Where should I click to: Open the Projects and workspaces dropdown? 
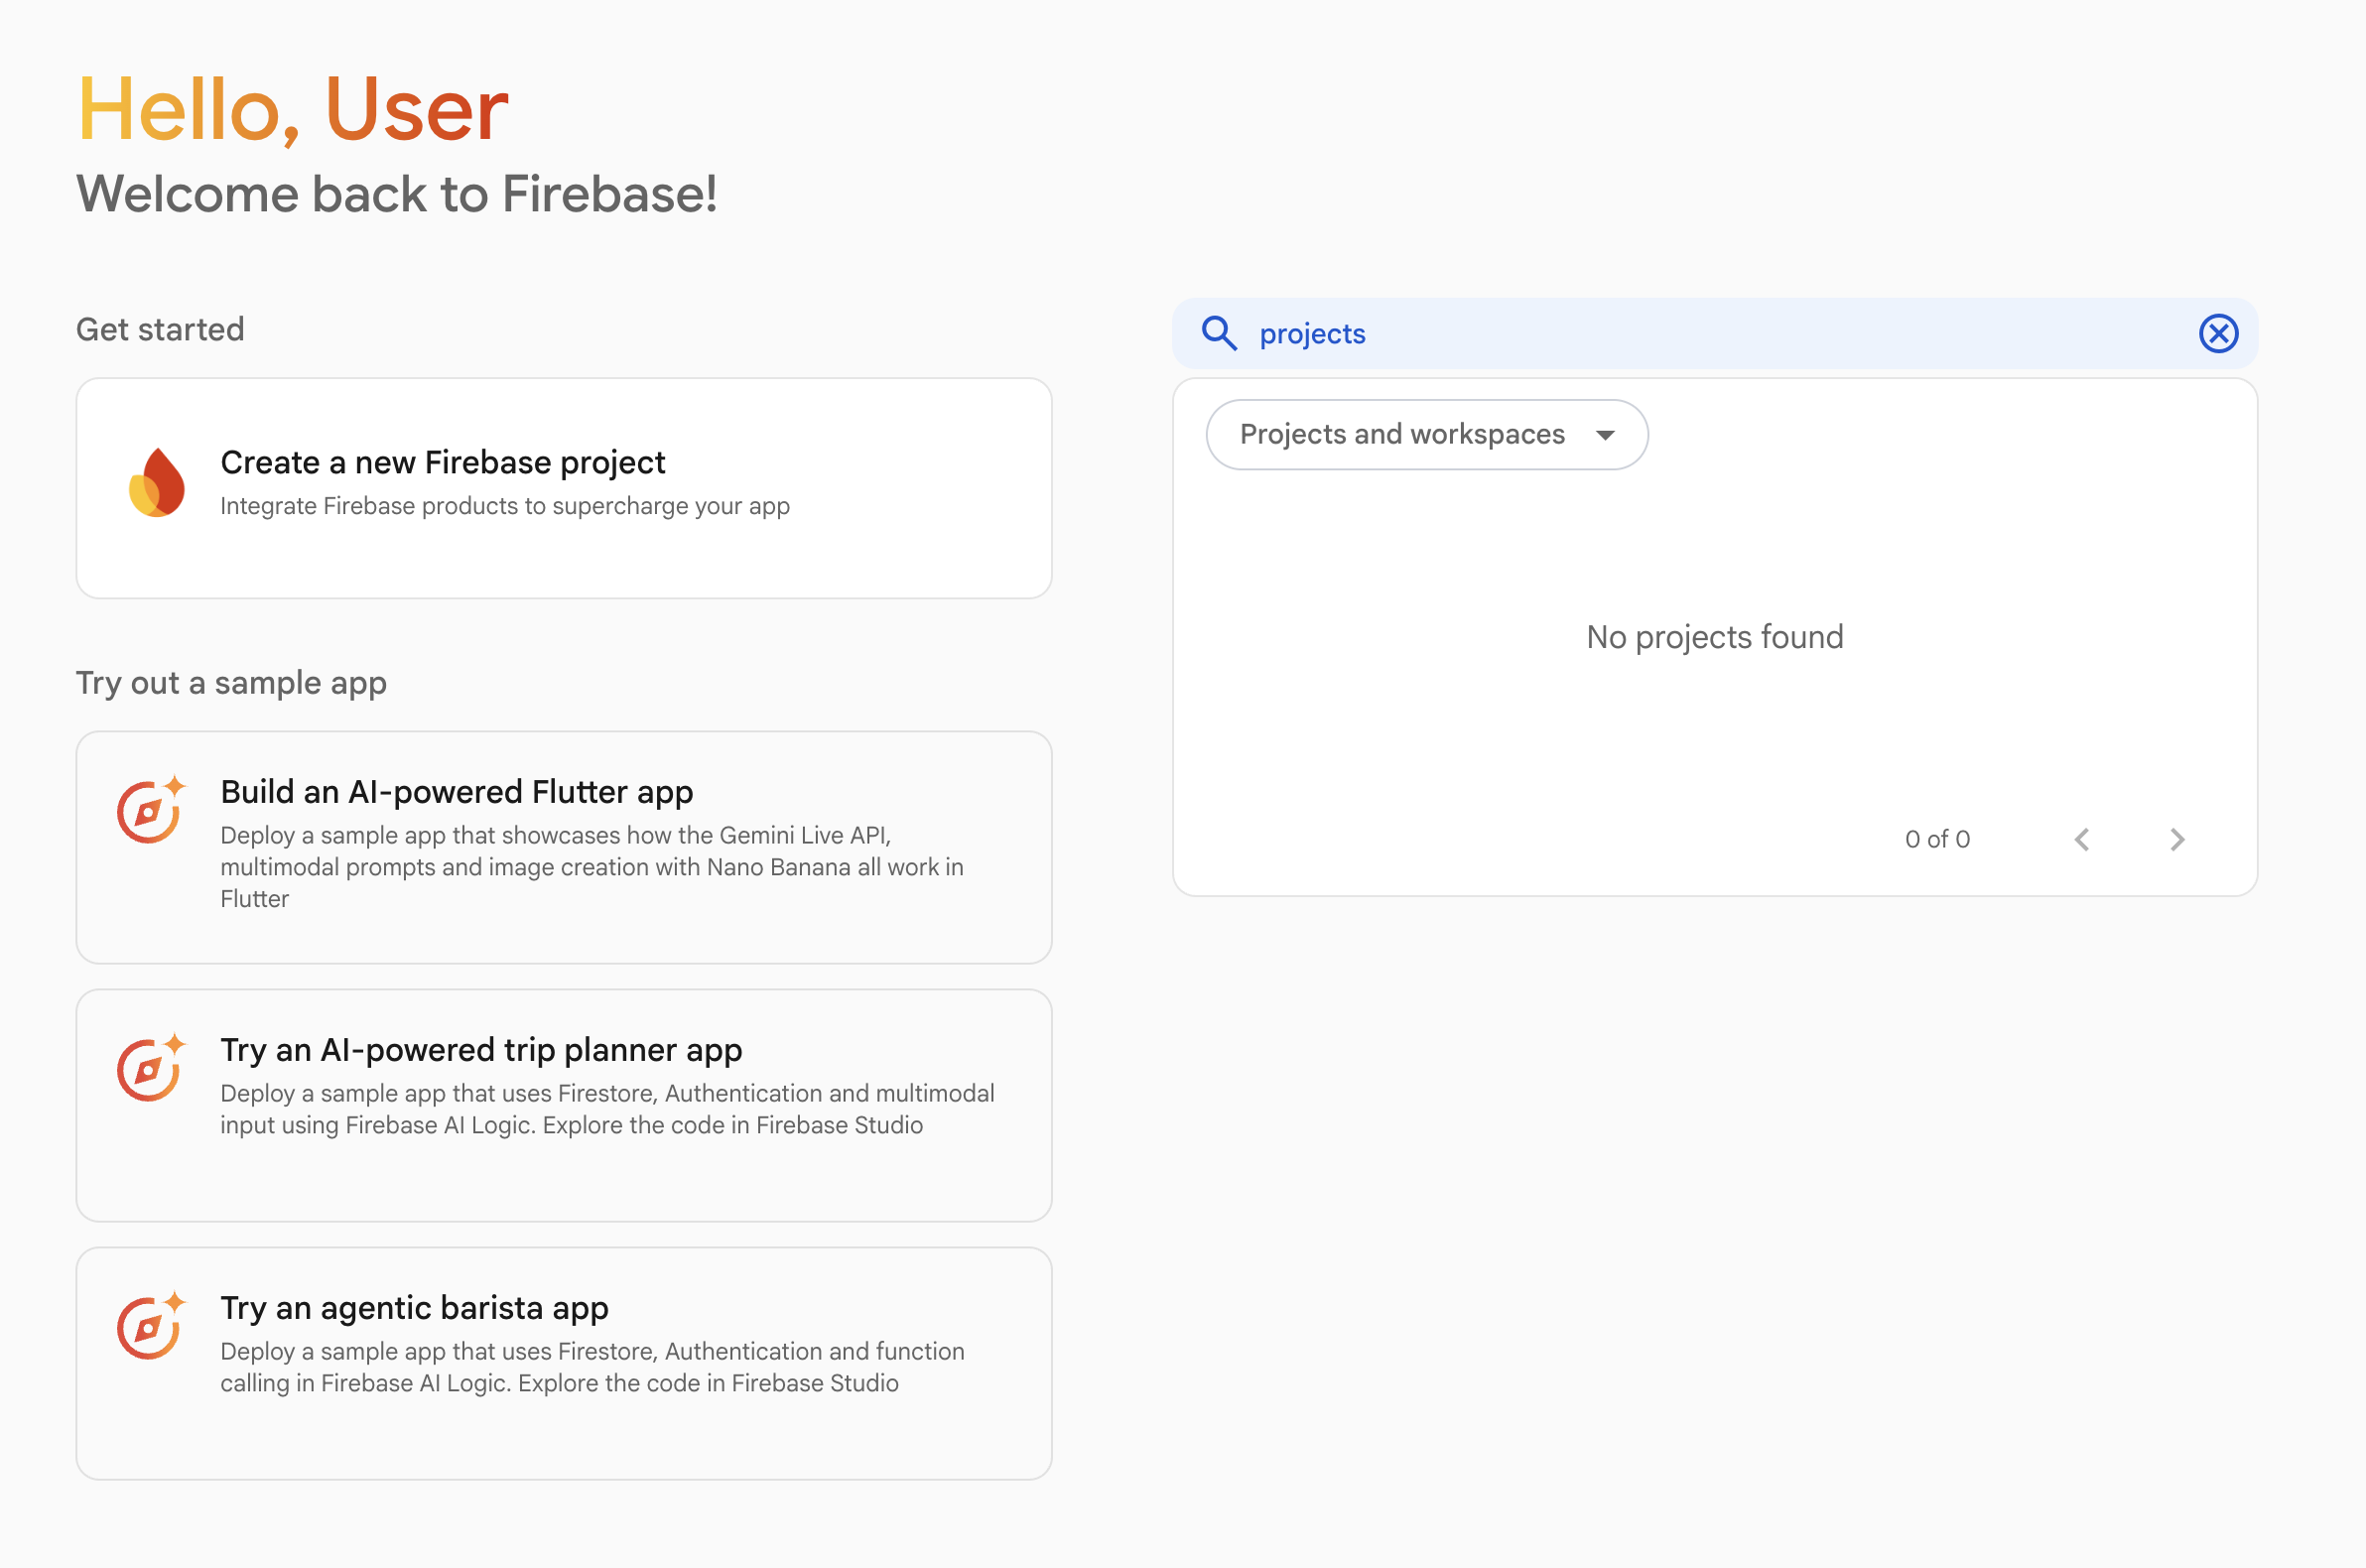point(1426,434)
